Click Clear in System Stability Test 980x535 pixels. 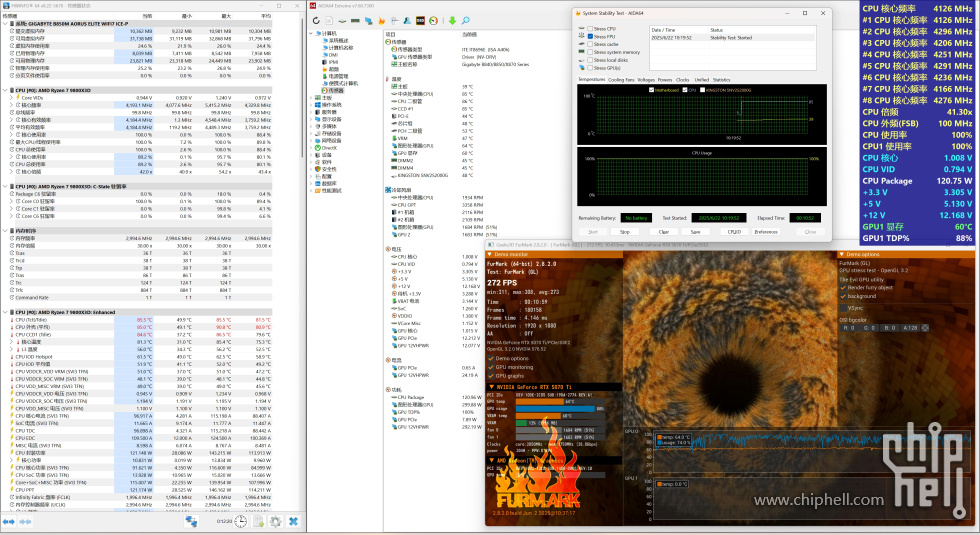tap(663, 232)
